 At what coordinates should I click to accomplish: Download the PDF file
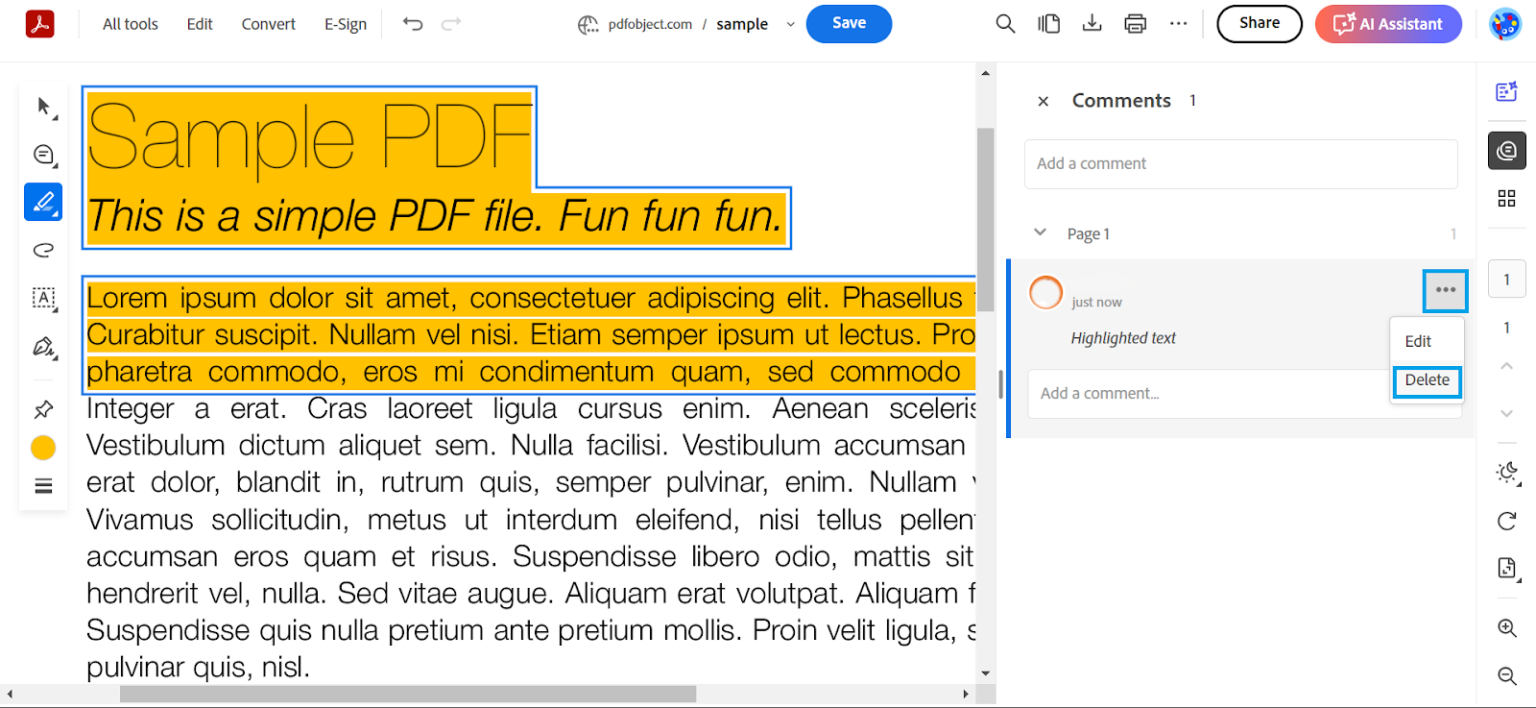tap(1092, 24)
